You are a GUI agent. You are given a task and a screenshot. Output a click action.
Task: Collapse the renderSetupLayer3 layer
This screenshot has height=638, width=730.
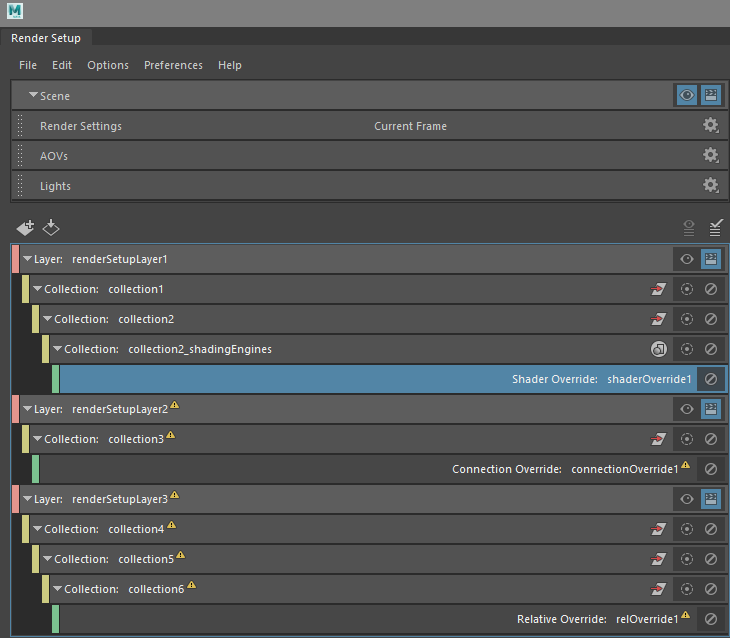[27, 499]
